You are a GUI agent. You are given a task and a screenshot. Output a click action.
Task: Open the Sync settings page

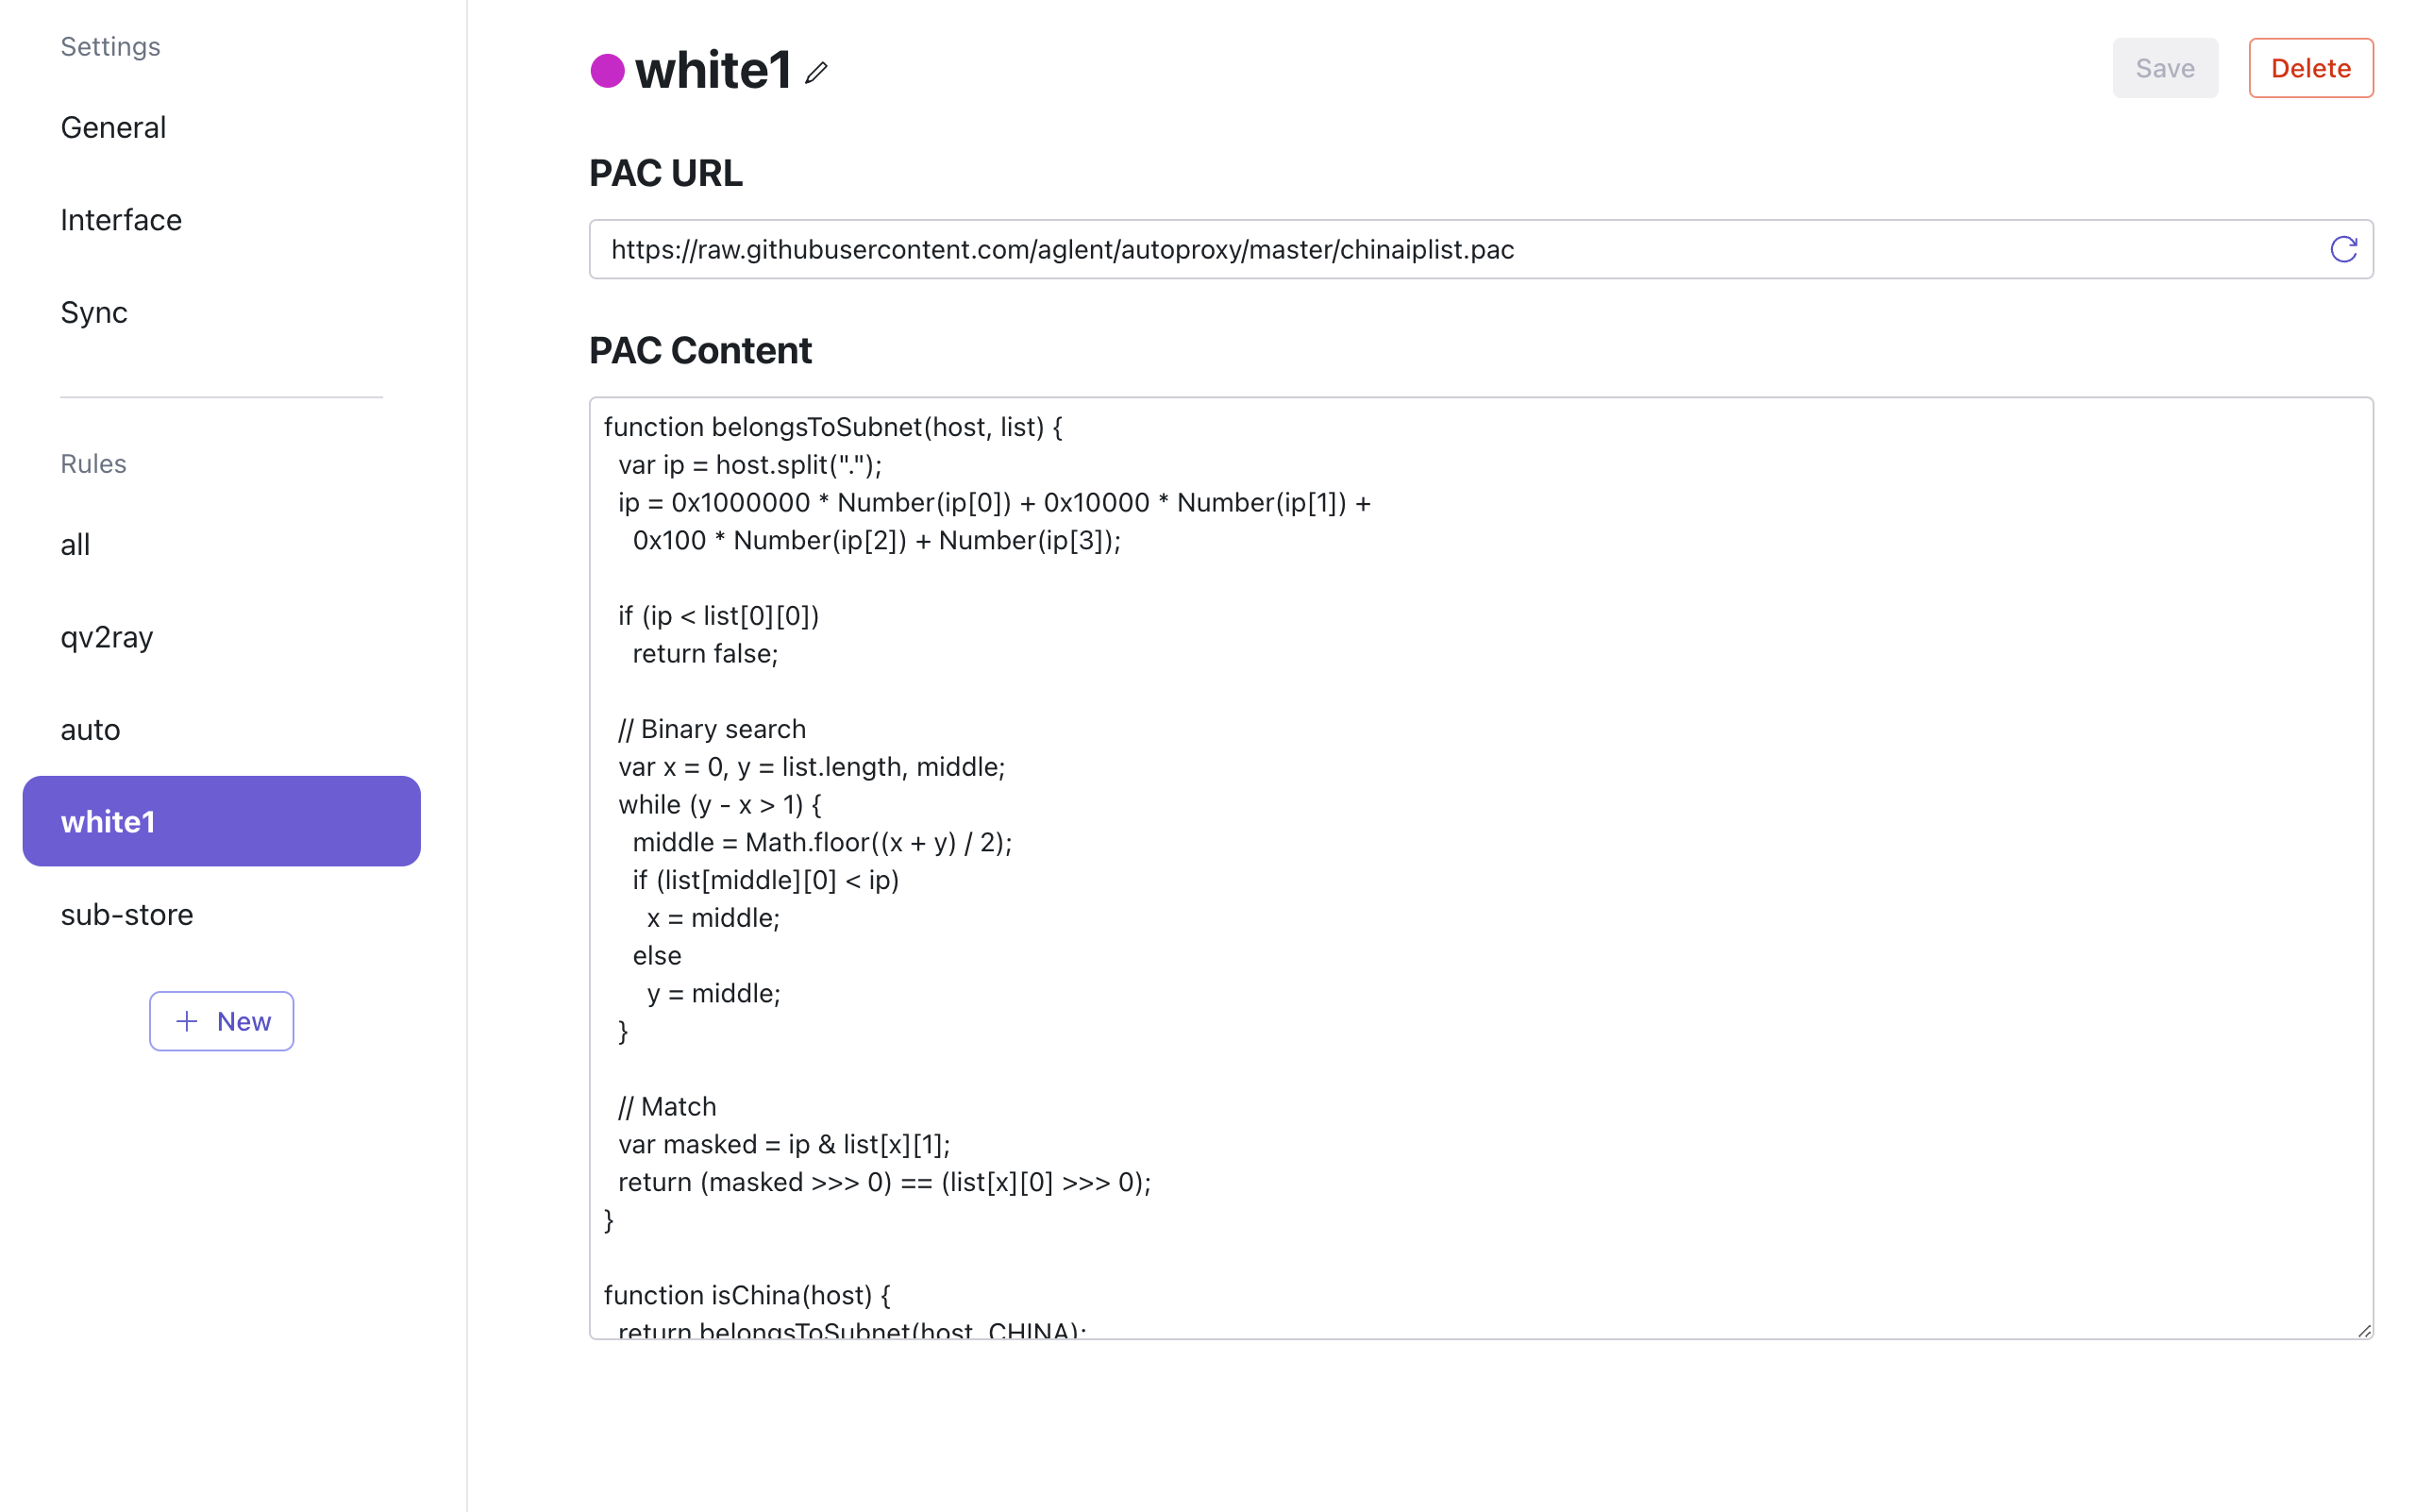coord(93,312)
